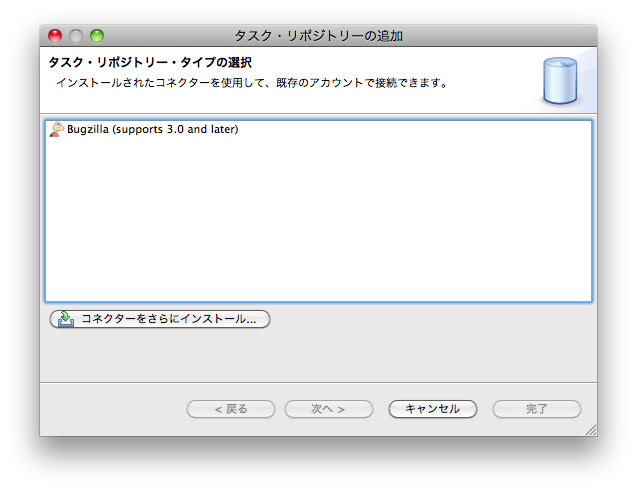This screenshot has height=491, width=637.
Task: Click the repository cylinder icon in the header
Action: (560, 81)
